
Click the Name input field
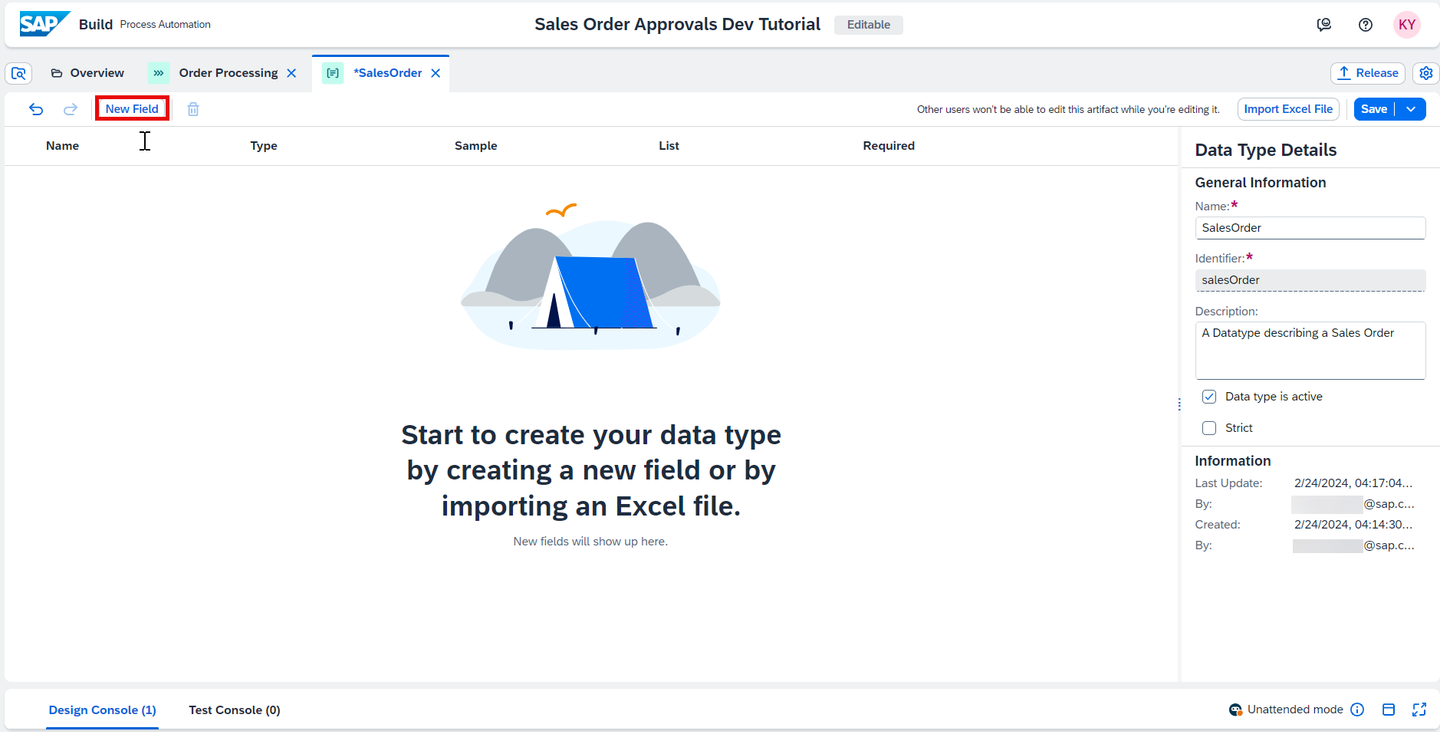1310,228
